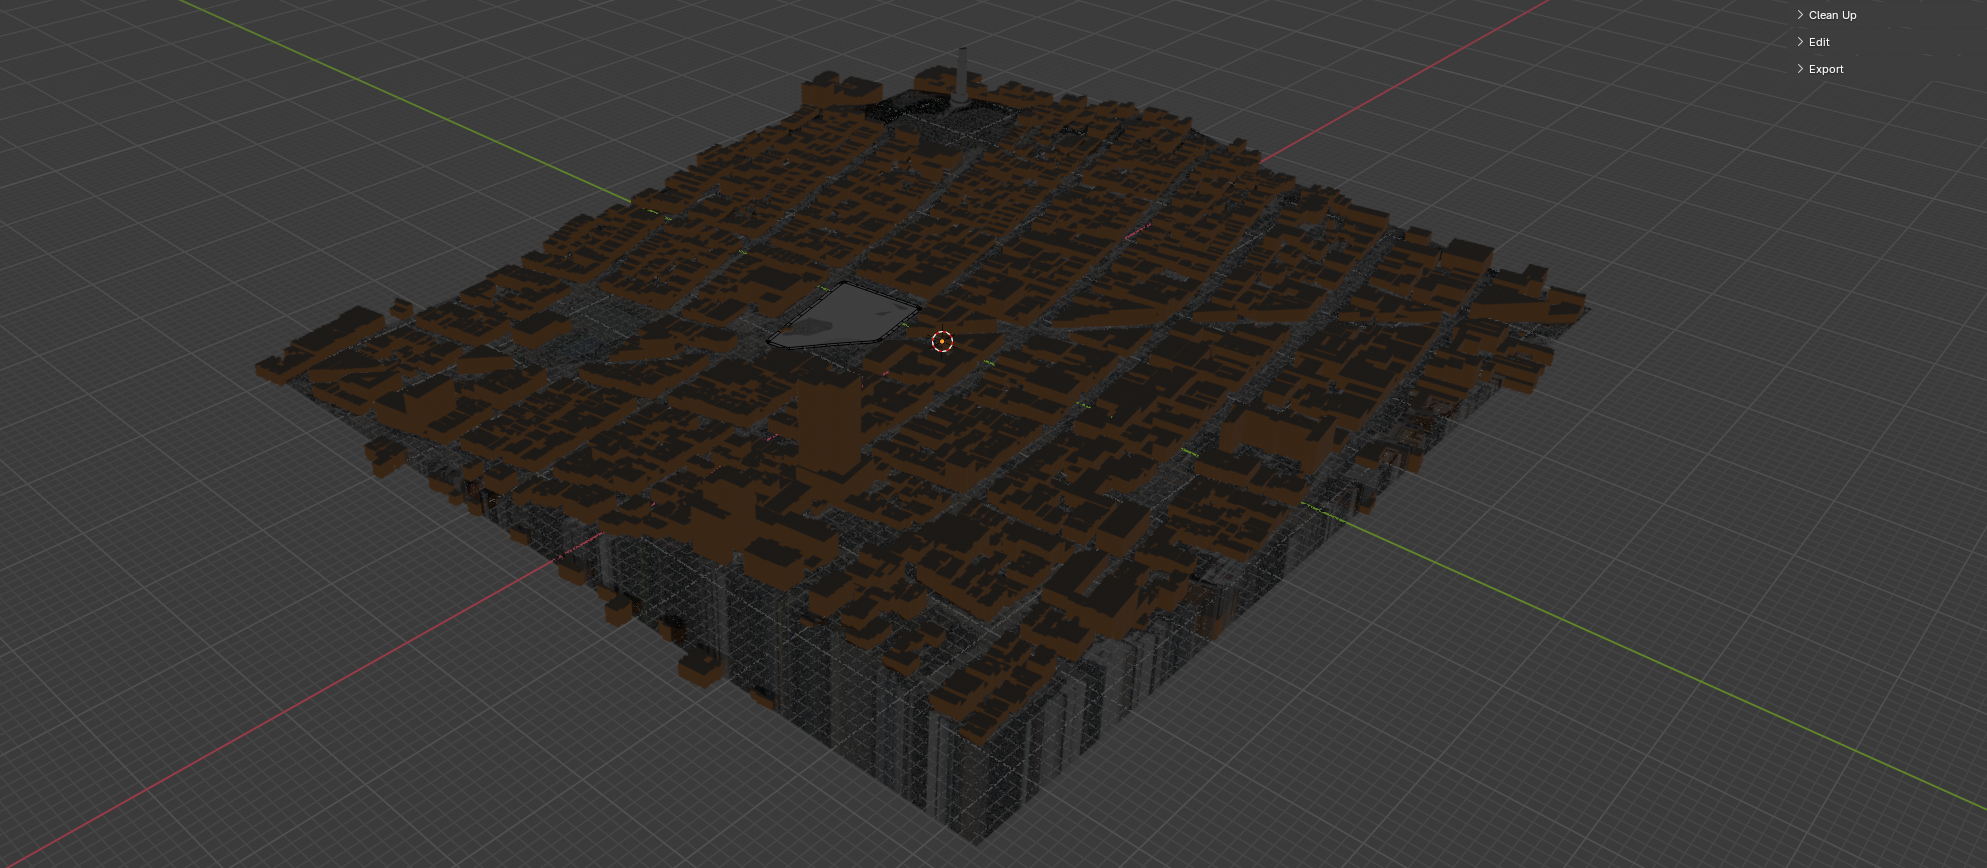Select the tall brown skyscraper near center

[829, 424]
